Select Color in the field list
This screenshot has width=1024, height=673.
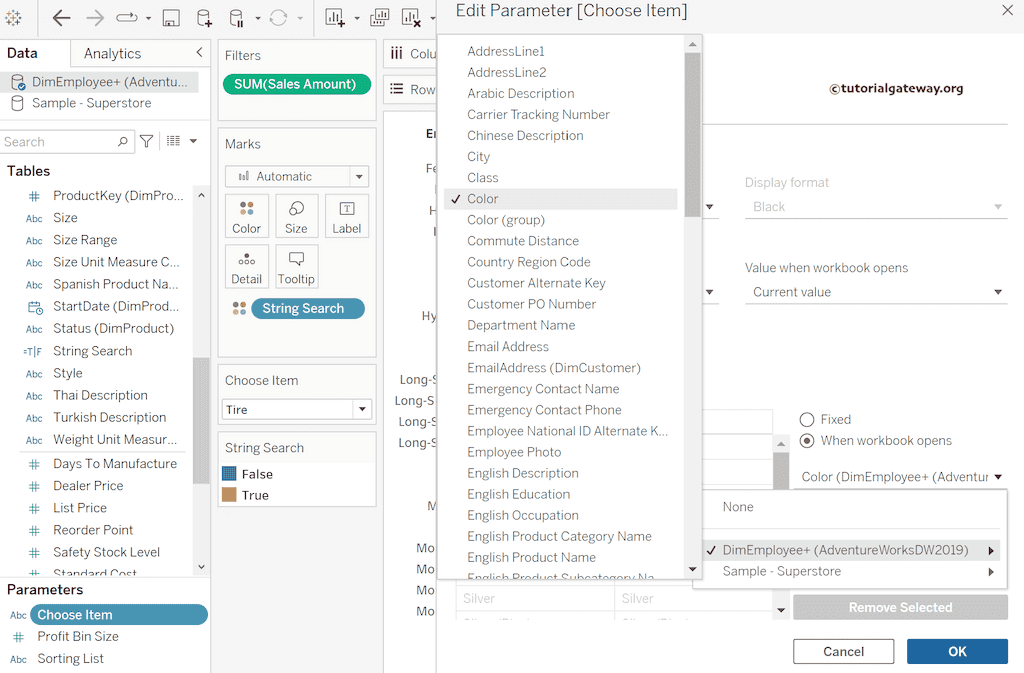561,199
